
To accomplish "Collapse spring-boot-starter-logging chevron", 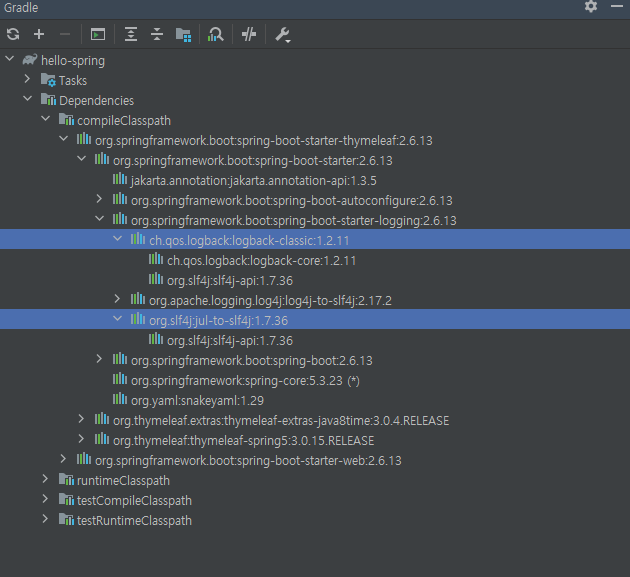I will pyautogui.click(x=100, y=219).
